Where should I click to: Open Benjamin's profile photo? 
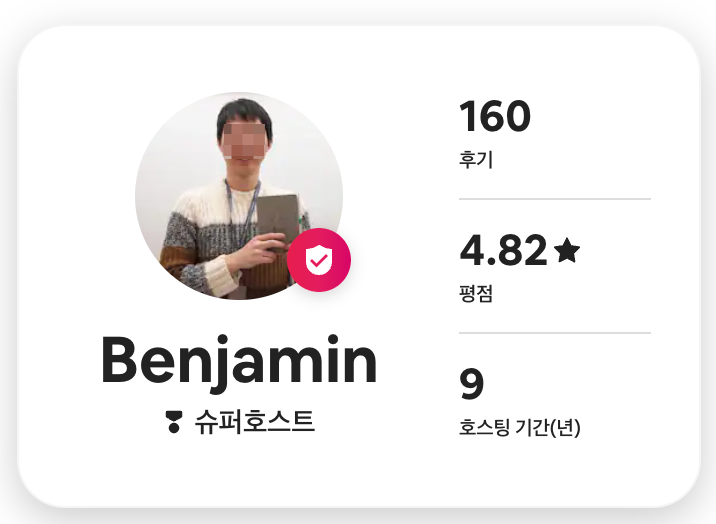point(239,196)
